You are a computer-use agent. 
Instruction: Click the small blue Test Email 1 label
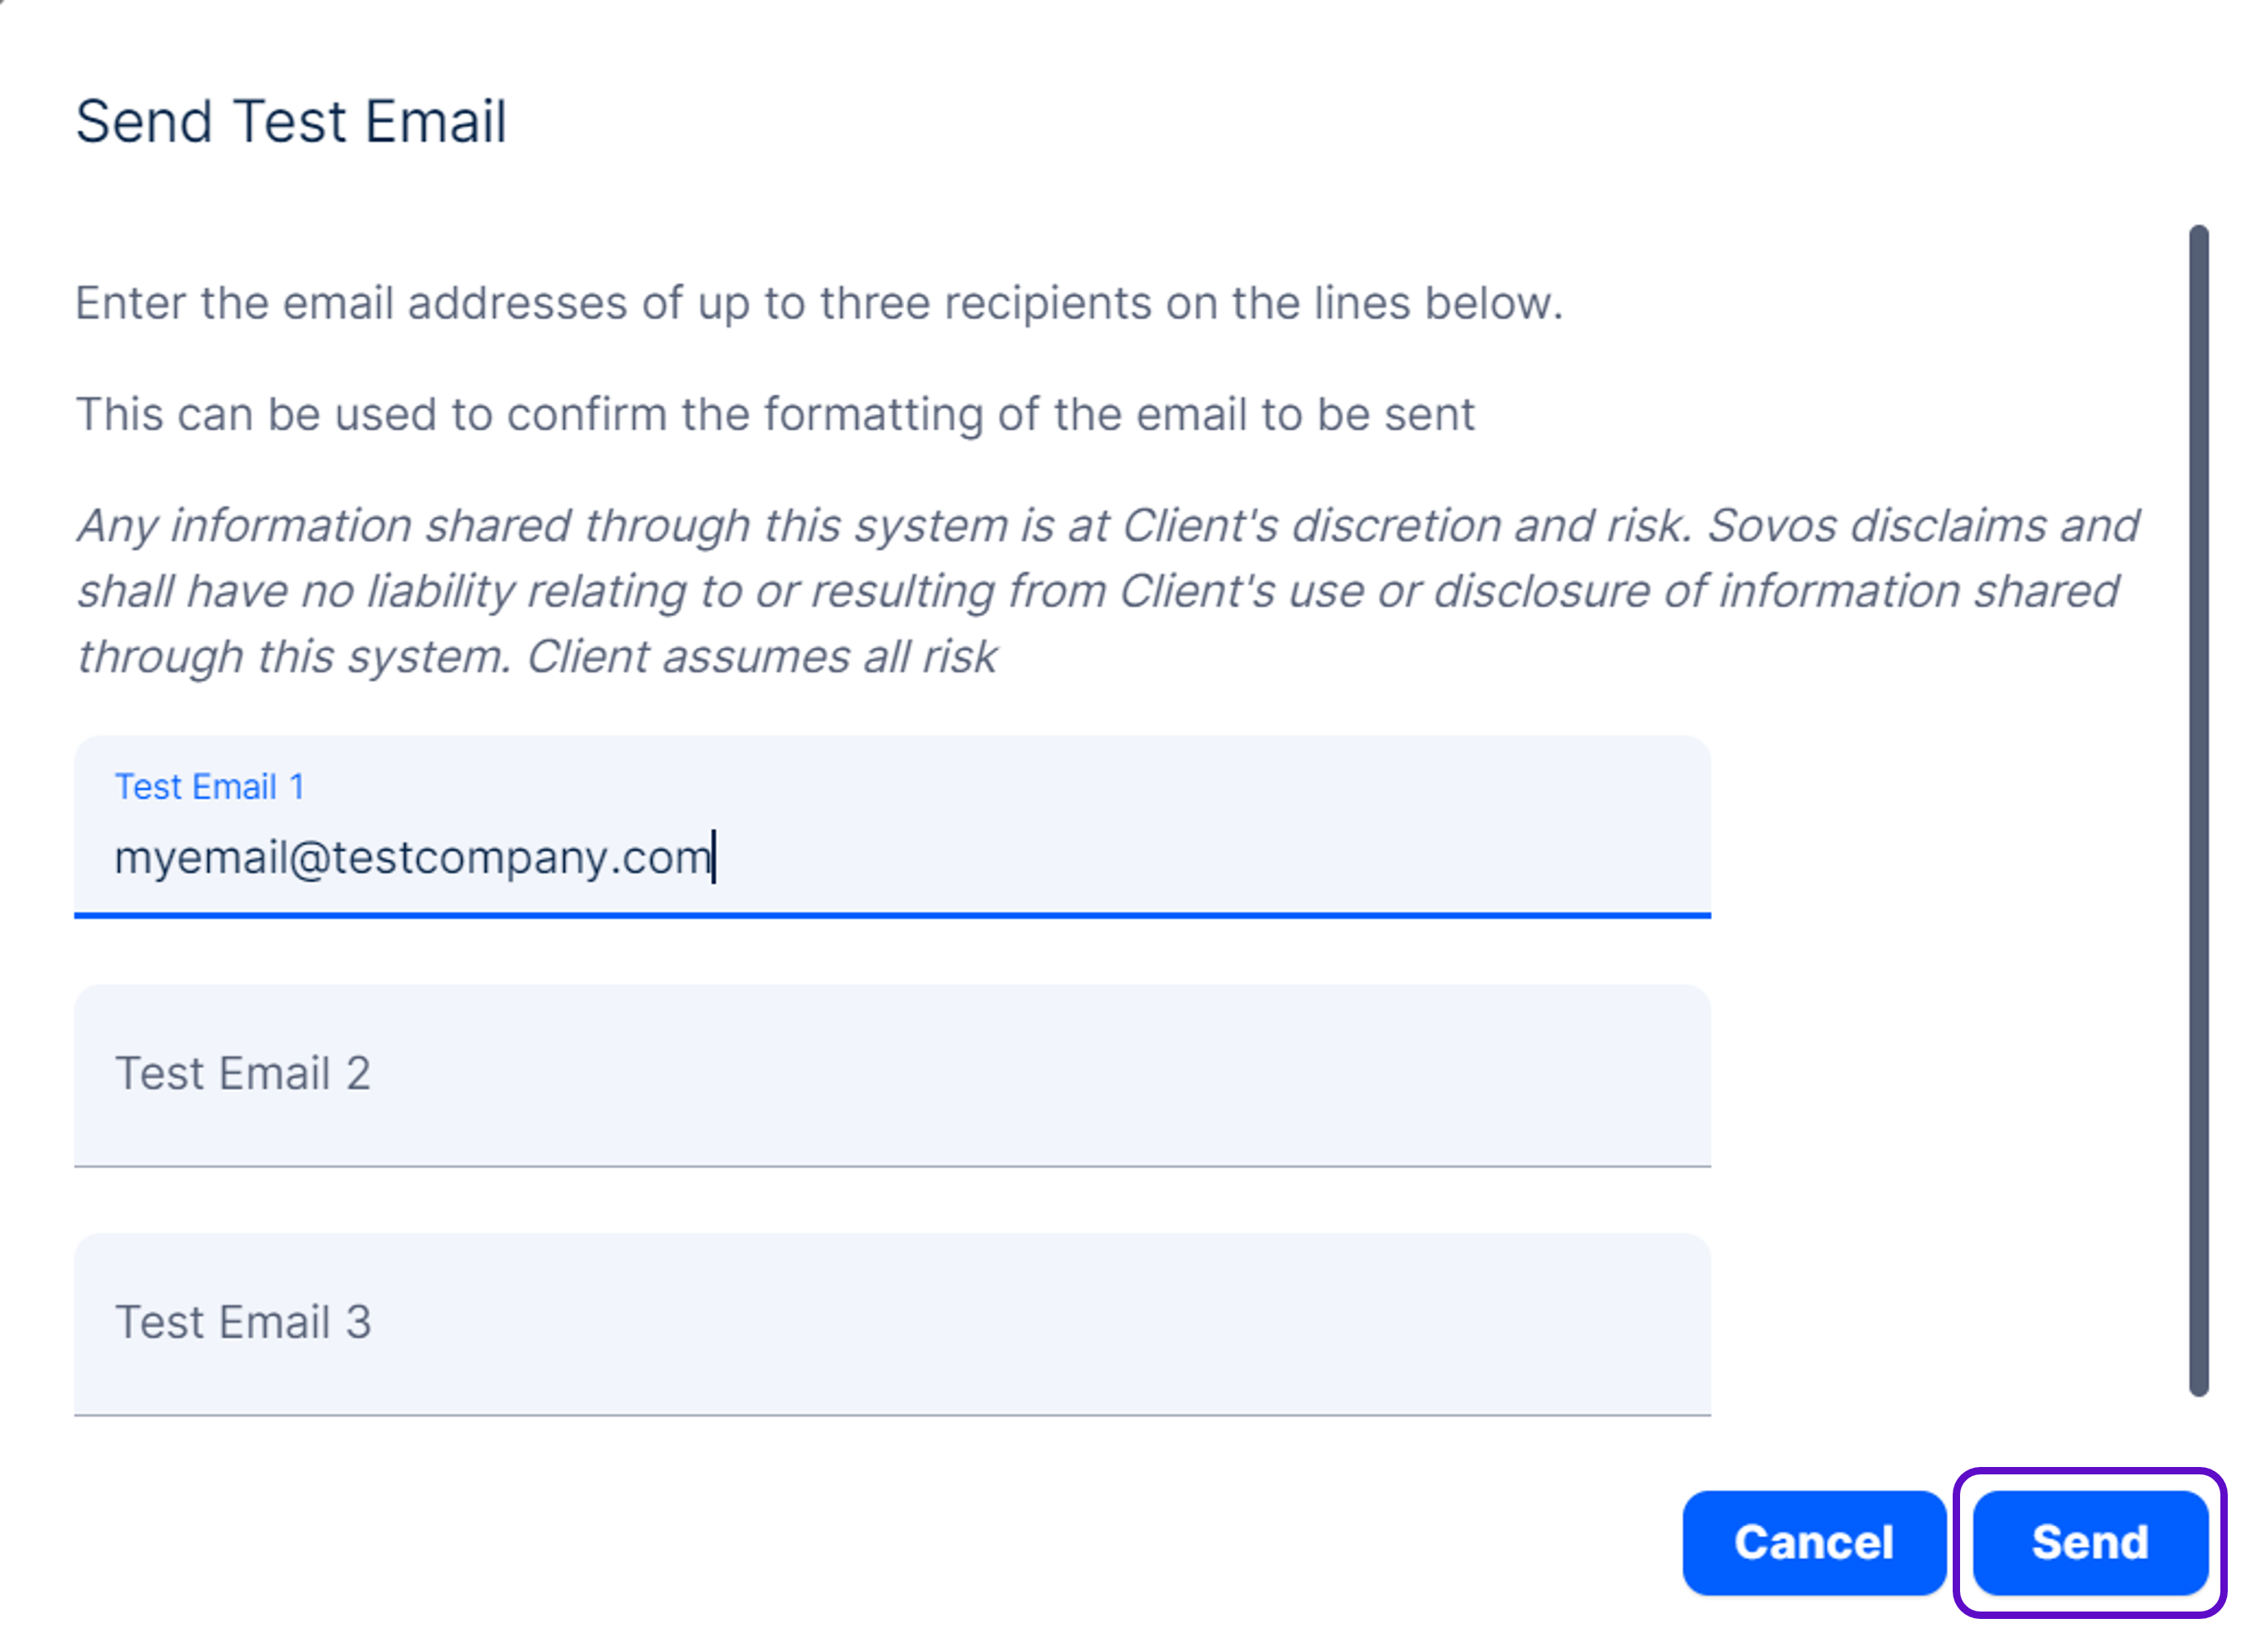pos(209,787)
